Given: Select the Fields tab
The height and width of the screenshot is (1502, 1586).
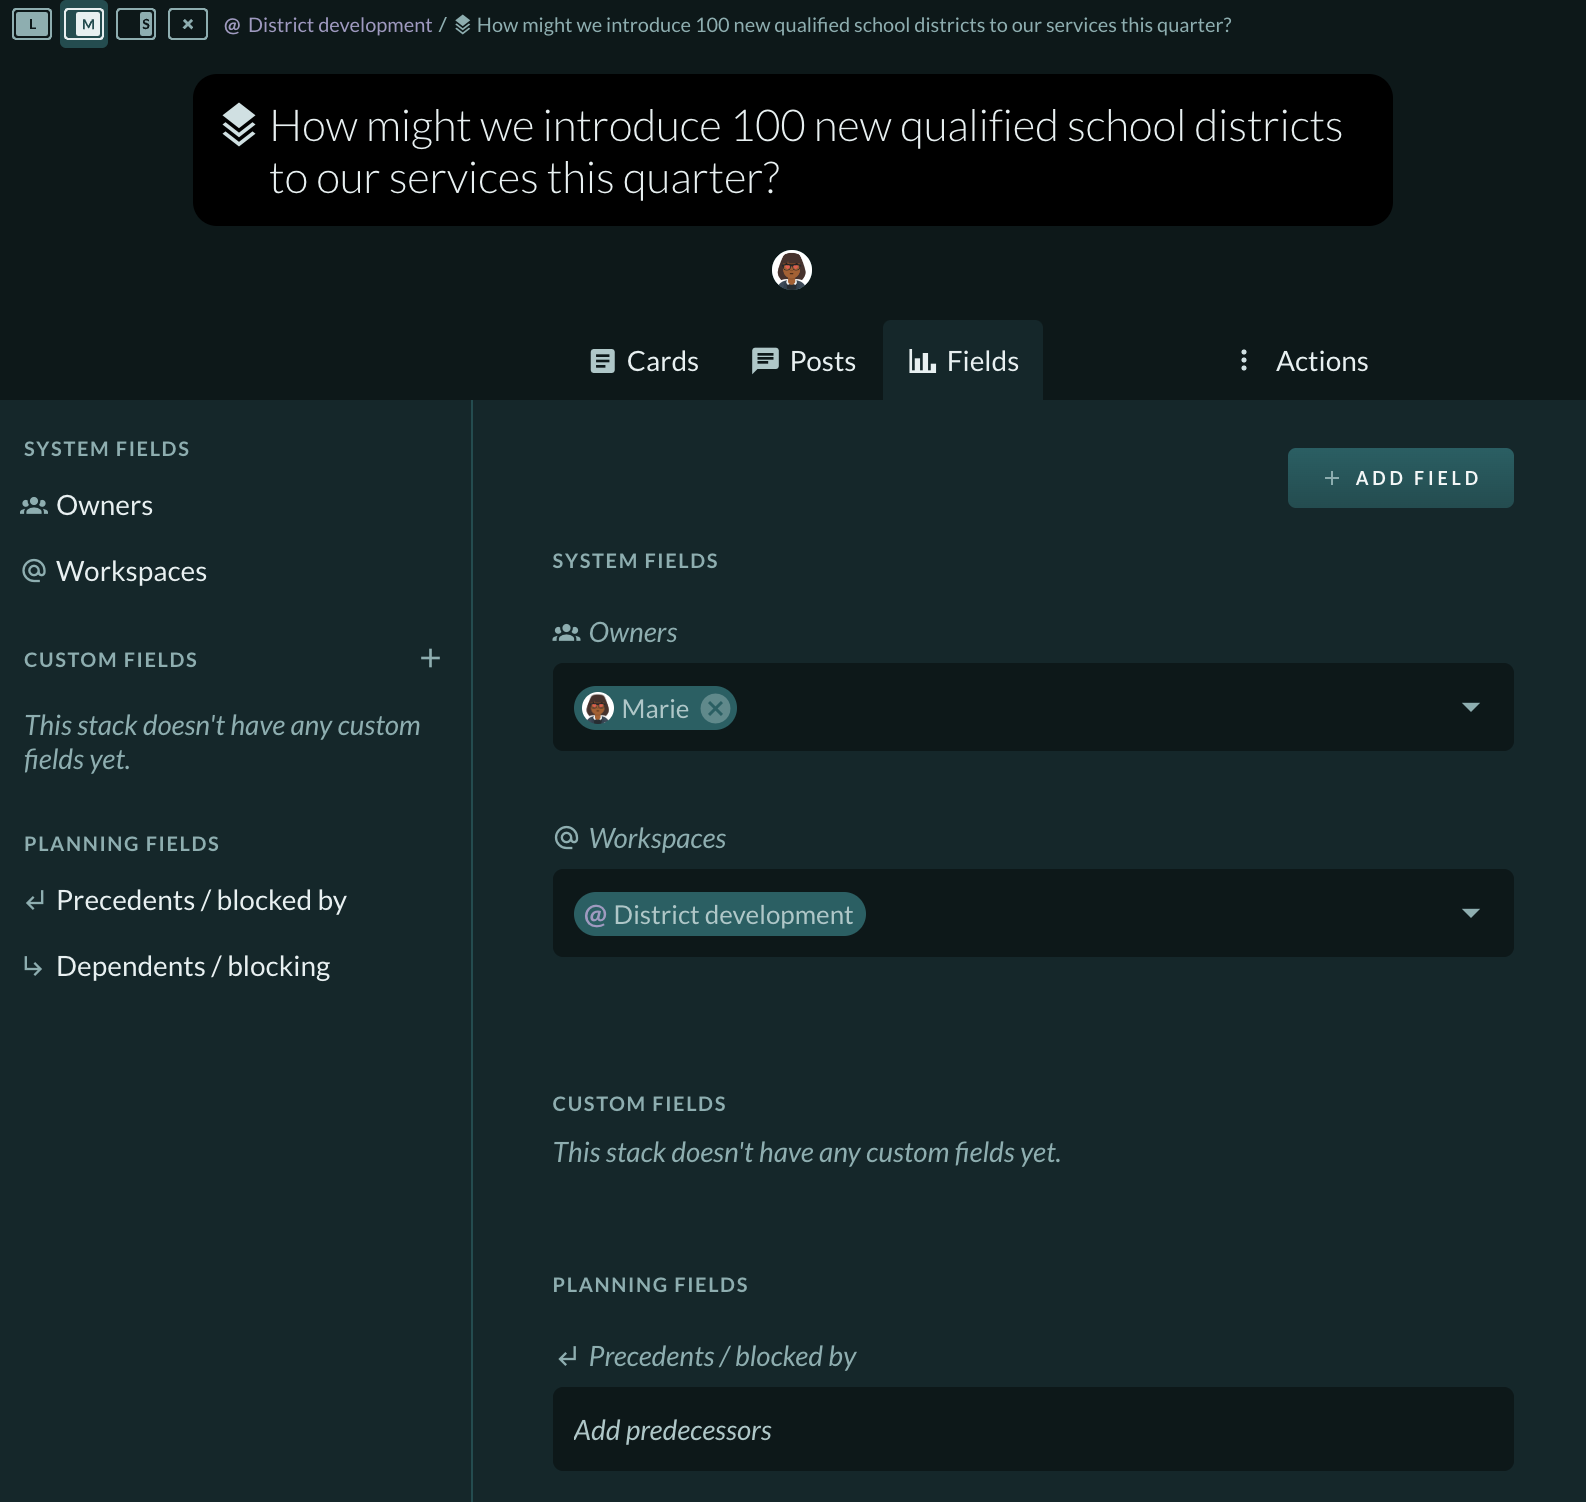Looking at the screenshot, I should (x=963, y=361).
